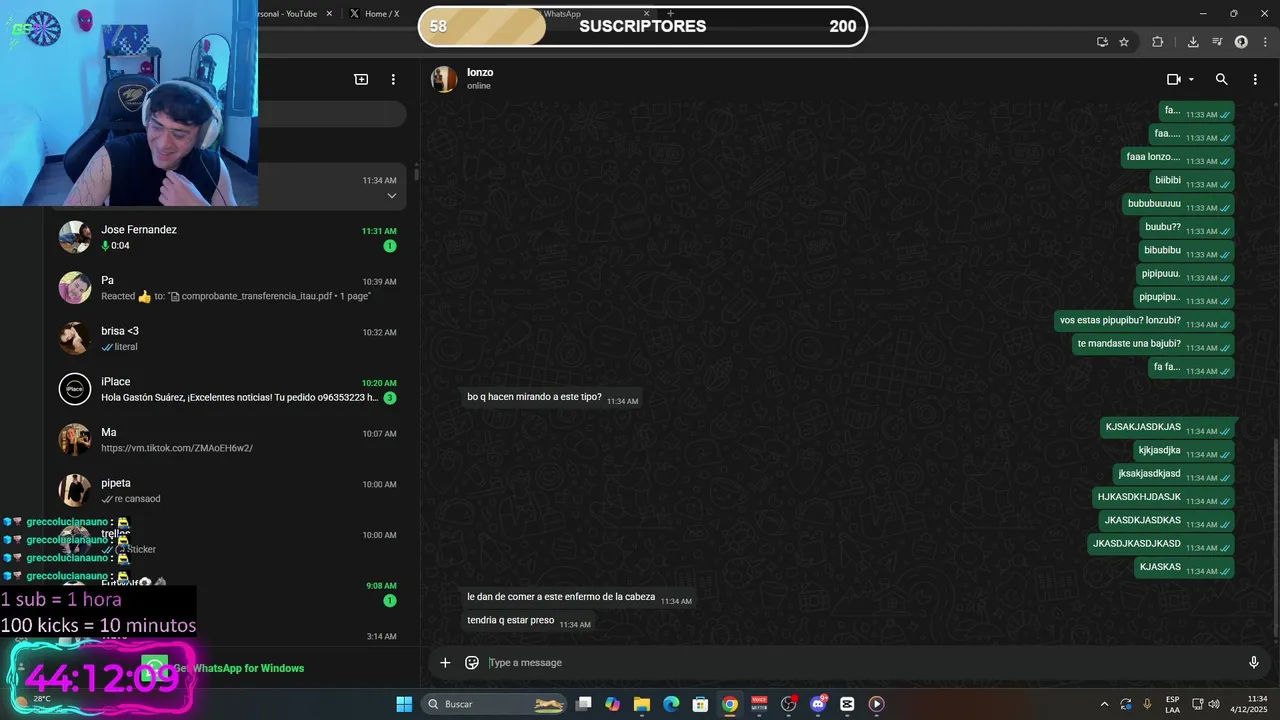Show hidden system tray icons
Viewport: 1280px width, 720px height.
point(1104,704)
